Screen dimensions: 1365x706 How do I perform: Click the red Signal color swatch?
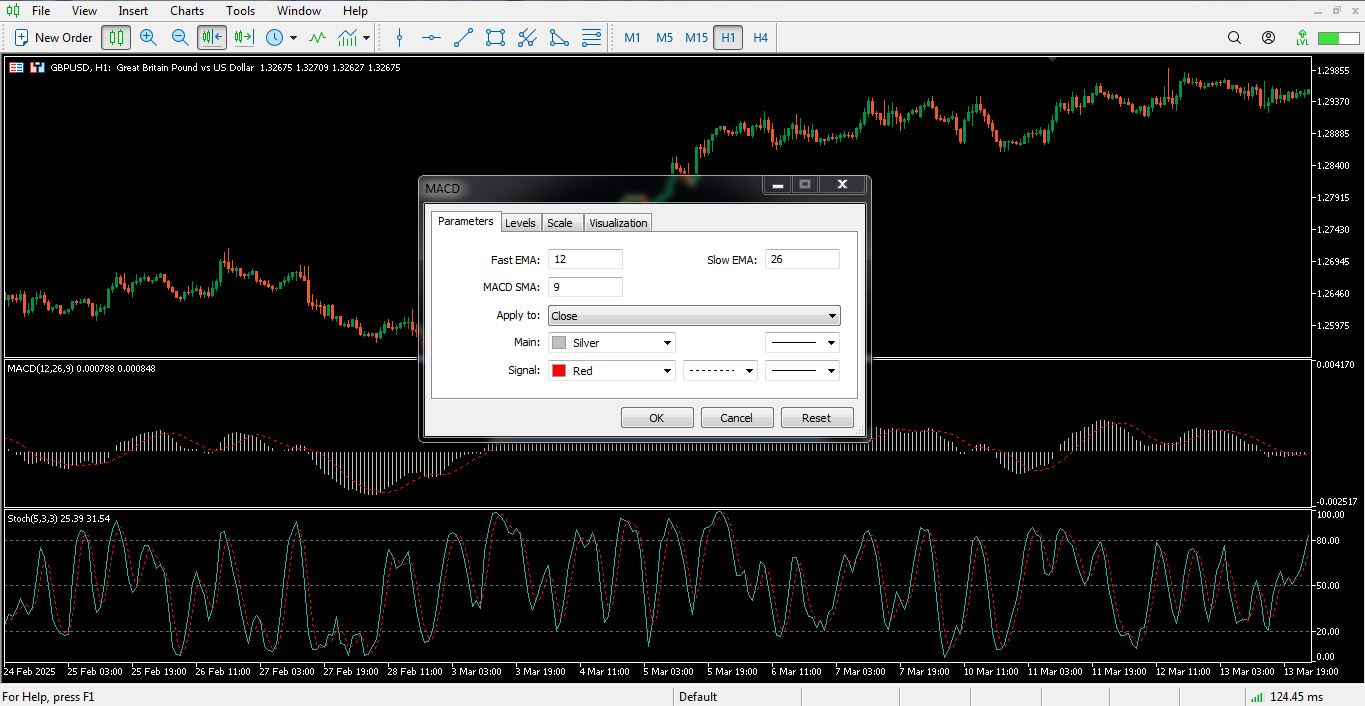[x=559, y=371]
